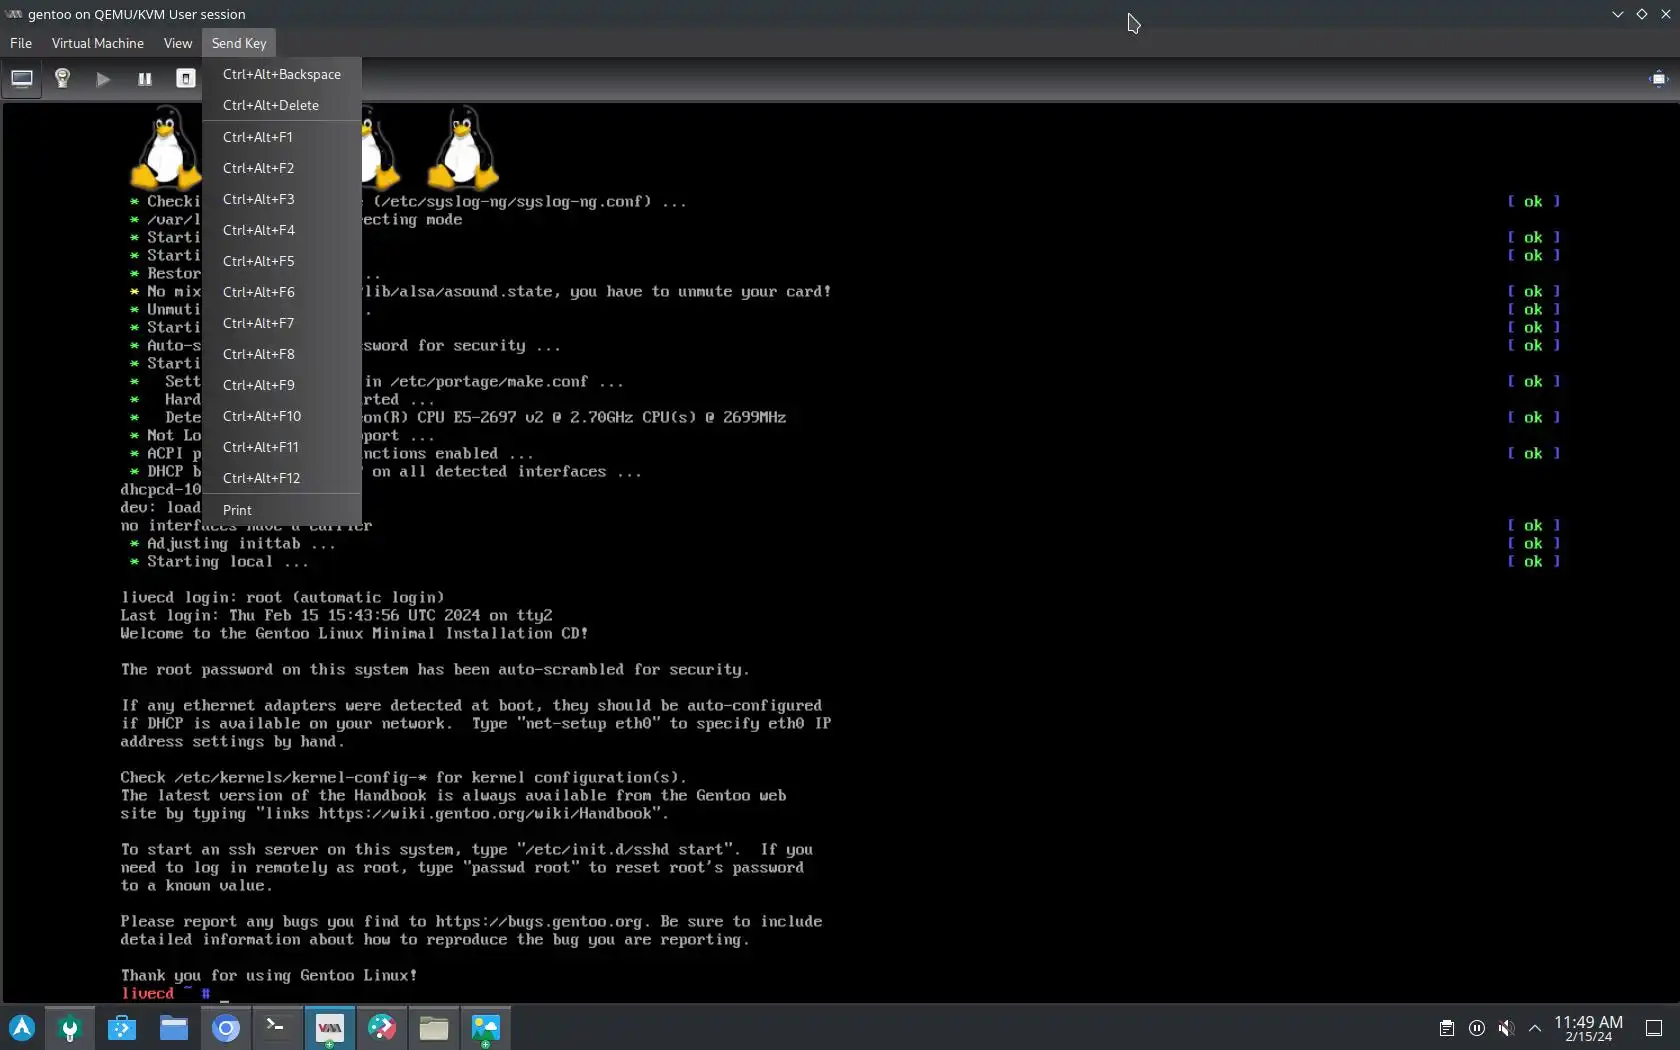
Task: Open the application launcher in the taskbar
Action: (22, 1027)
